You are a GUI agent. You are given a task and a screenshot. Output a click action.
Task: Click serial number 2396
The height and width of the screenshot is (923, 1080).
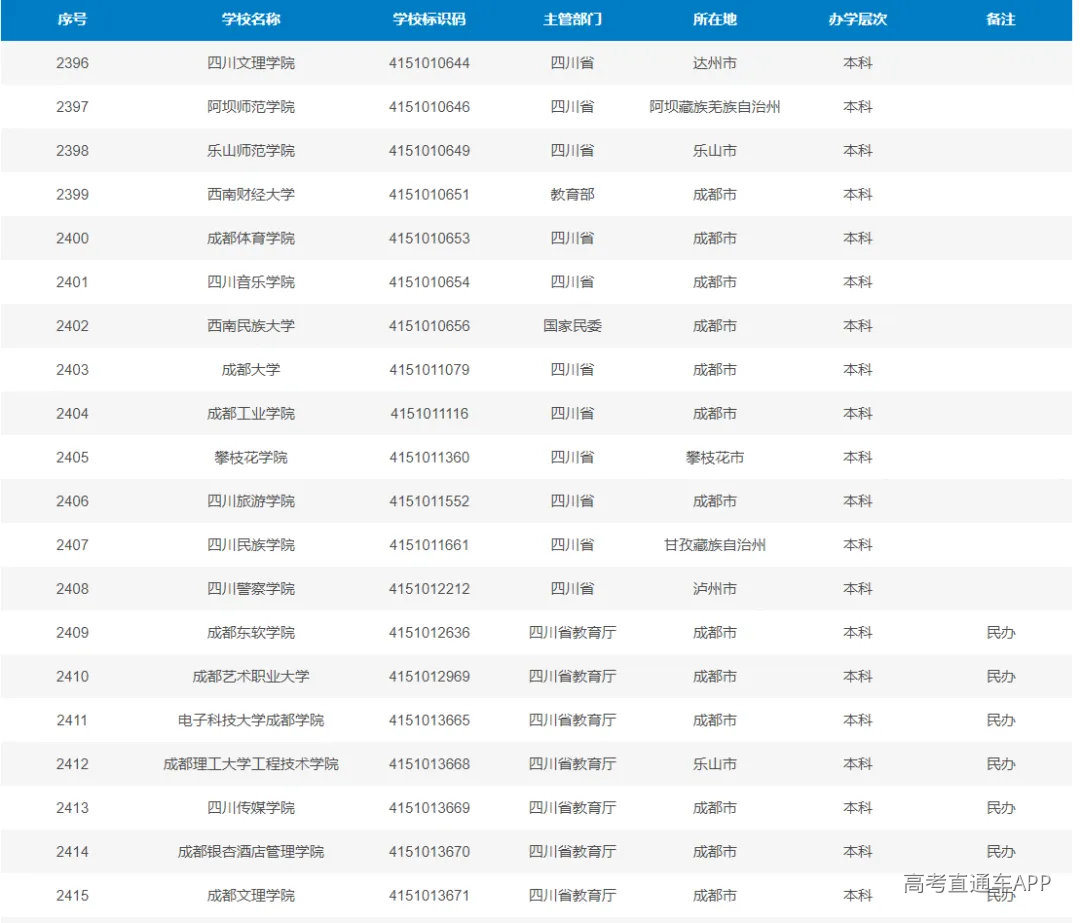pos(72,63)
